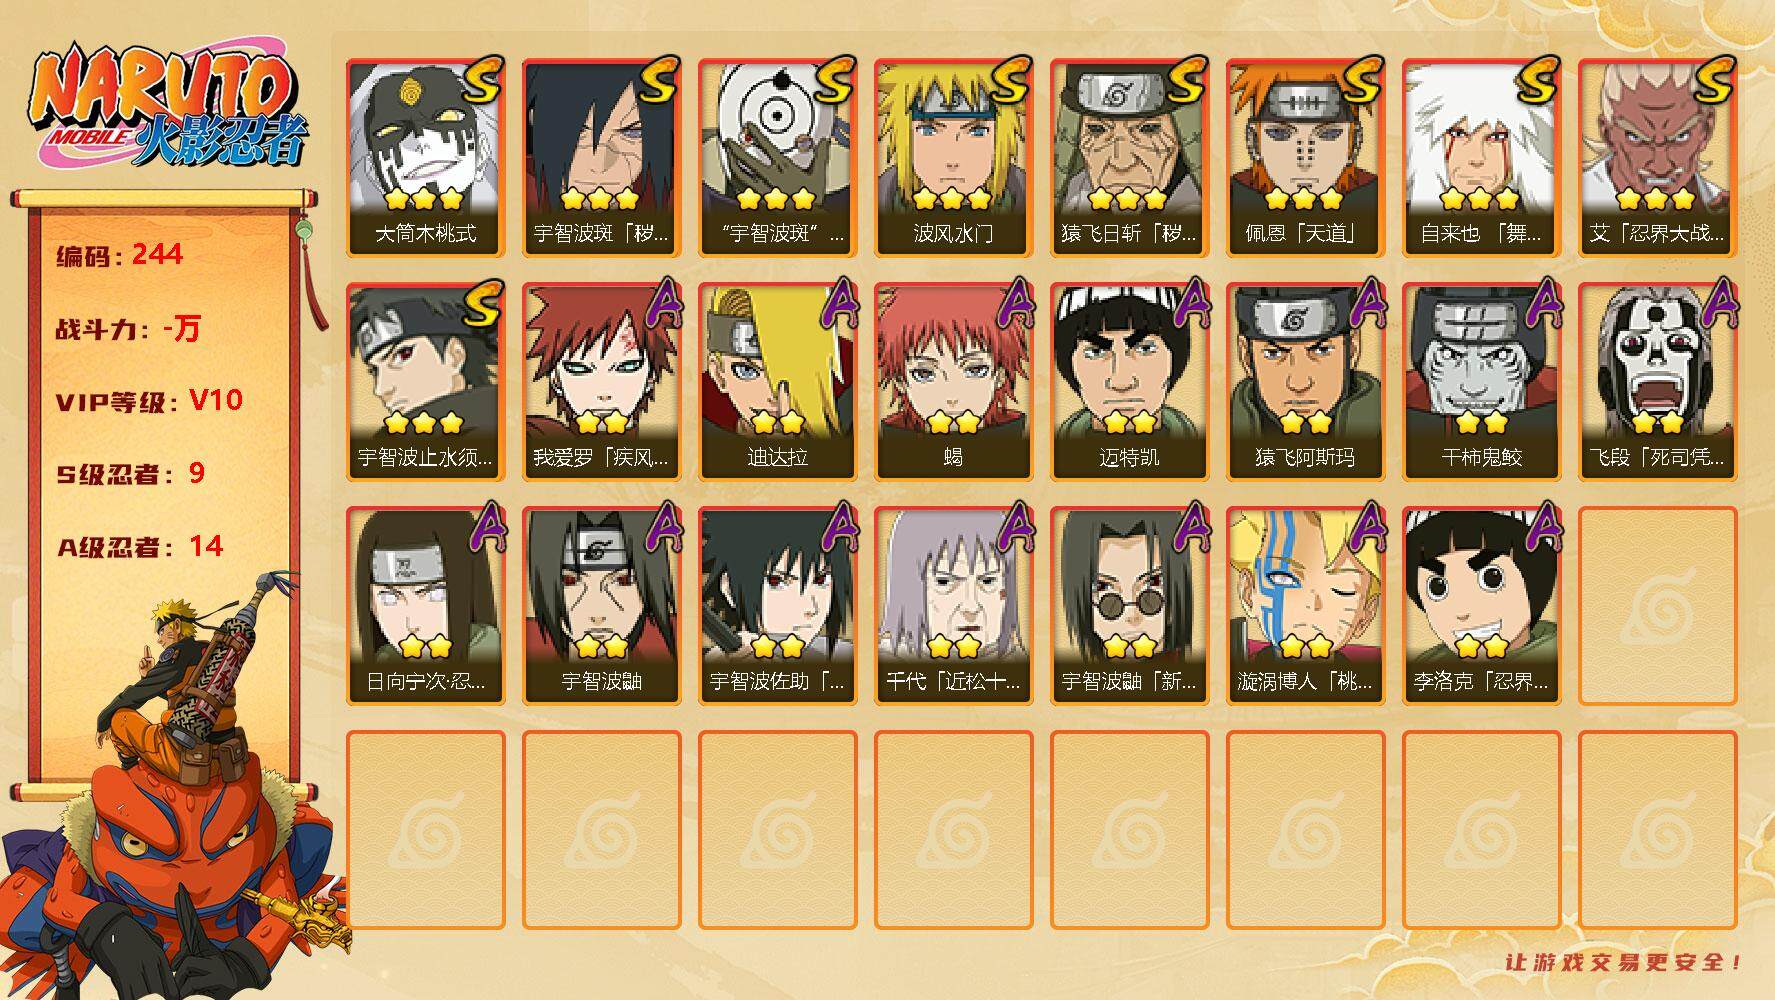
Task: Click the 编码 244 text on scroll
Action: point(119,255)
